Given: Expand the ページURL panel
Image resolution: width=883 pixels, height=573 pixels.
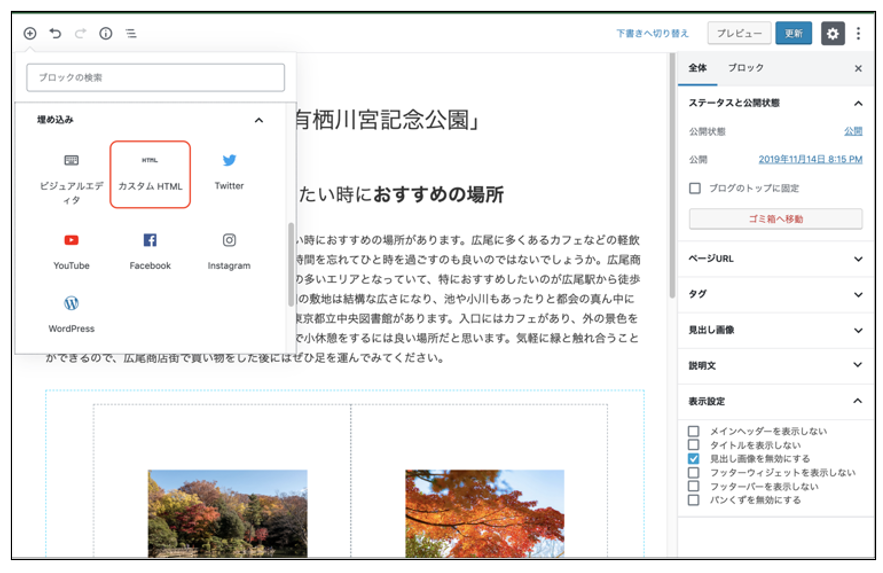Looking at the screenshot, I should coord(775,258).
